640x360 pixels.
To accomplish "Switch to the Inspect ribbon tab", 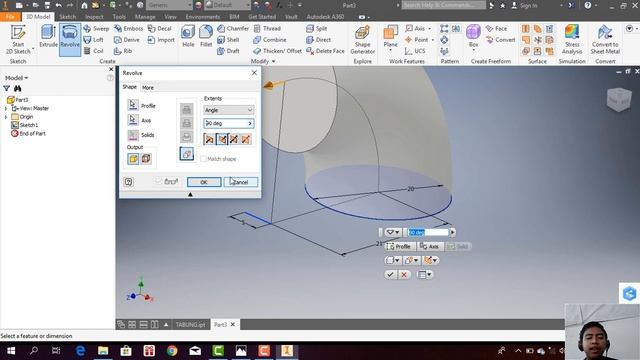I will [94, 17].
